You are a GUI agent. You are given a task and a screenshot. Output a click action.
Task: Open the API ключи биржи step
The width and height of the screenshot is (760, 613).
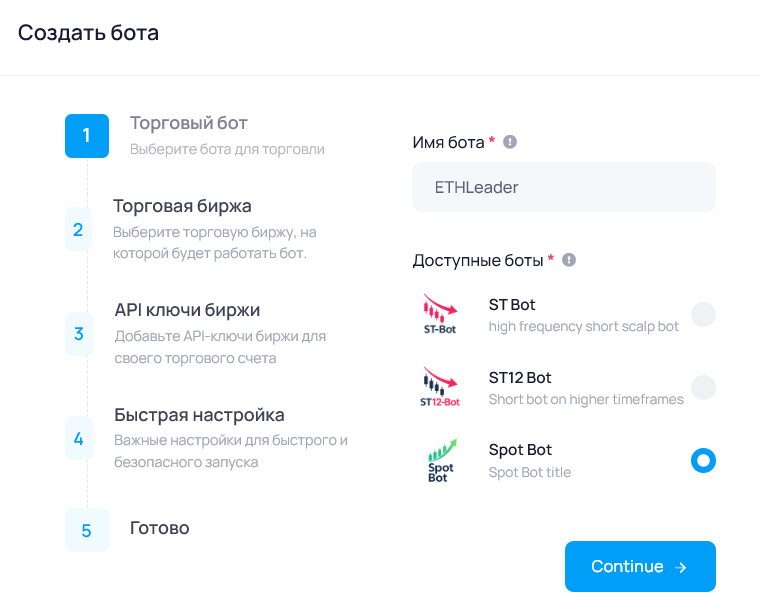tap(187, 310)
